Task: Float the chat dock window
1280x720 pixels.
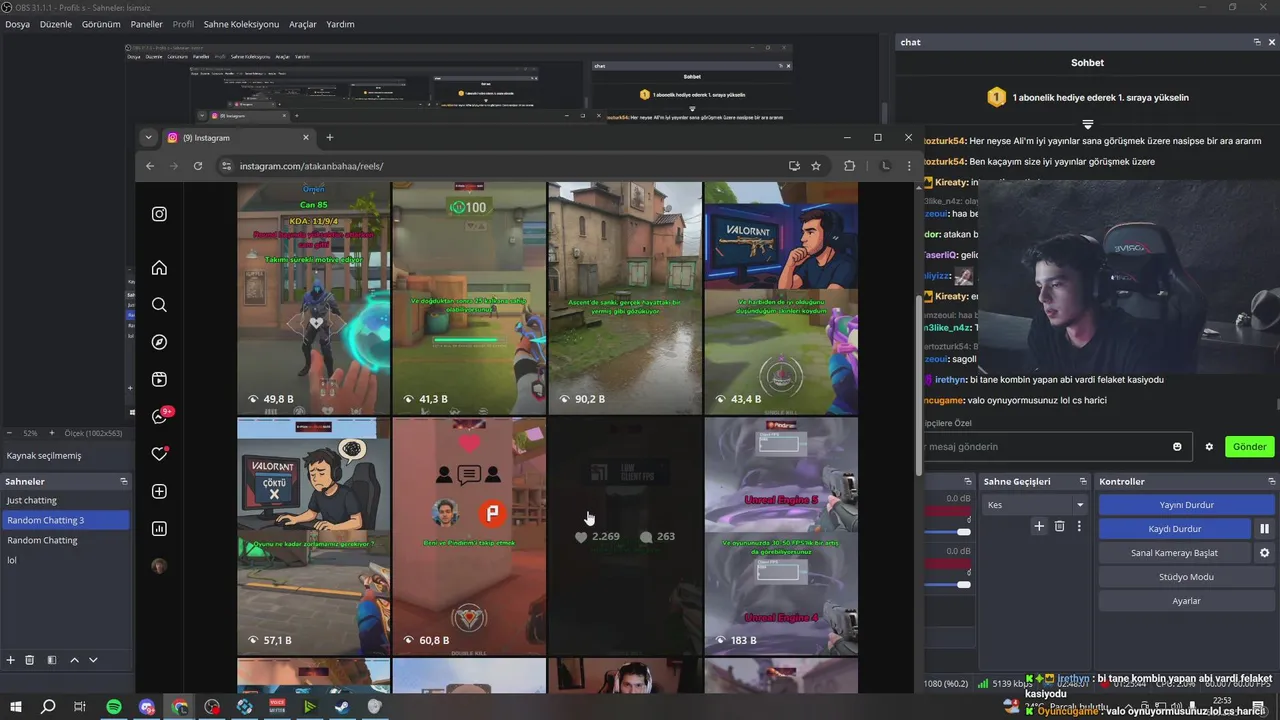Action: pos(1257,42)
